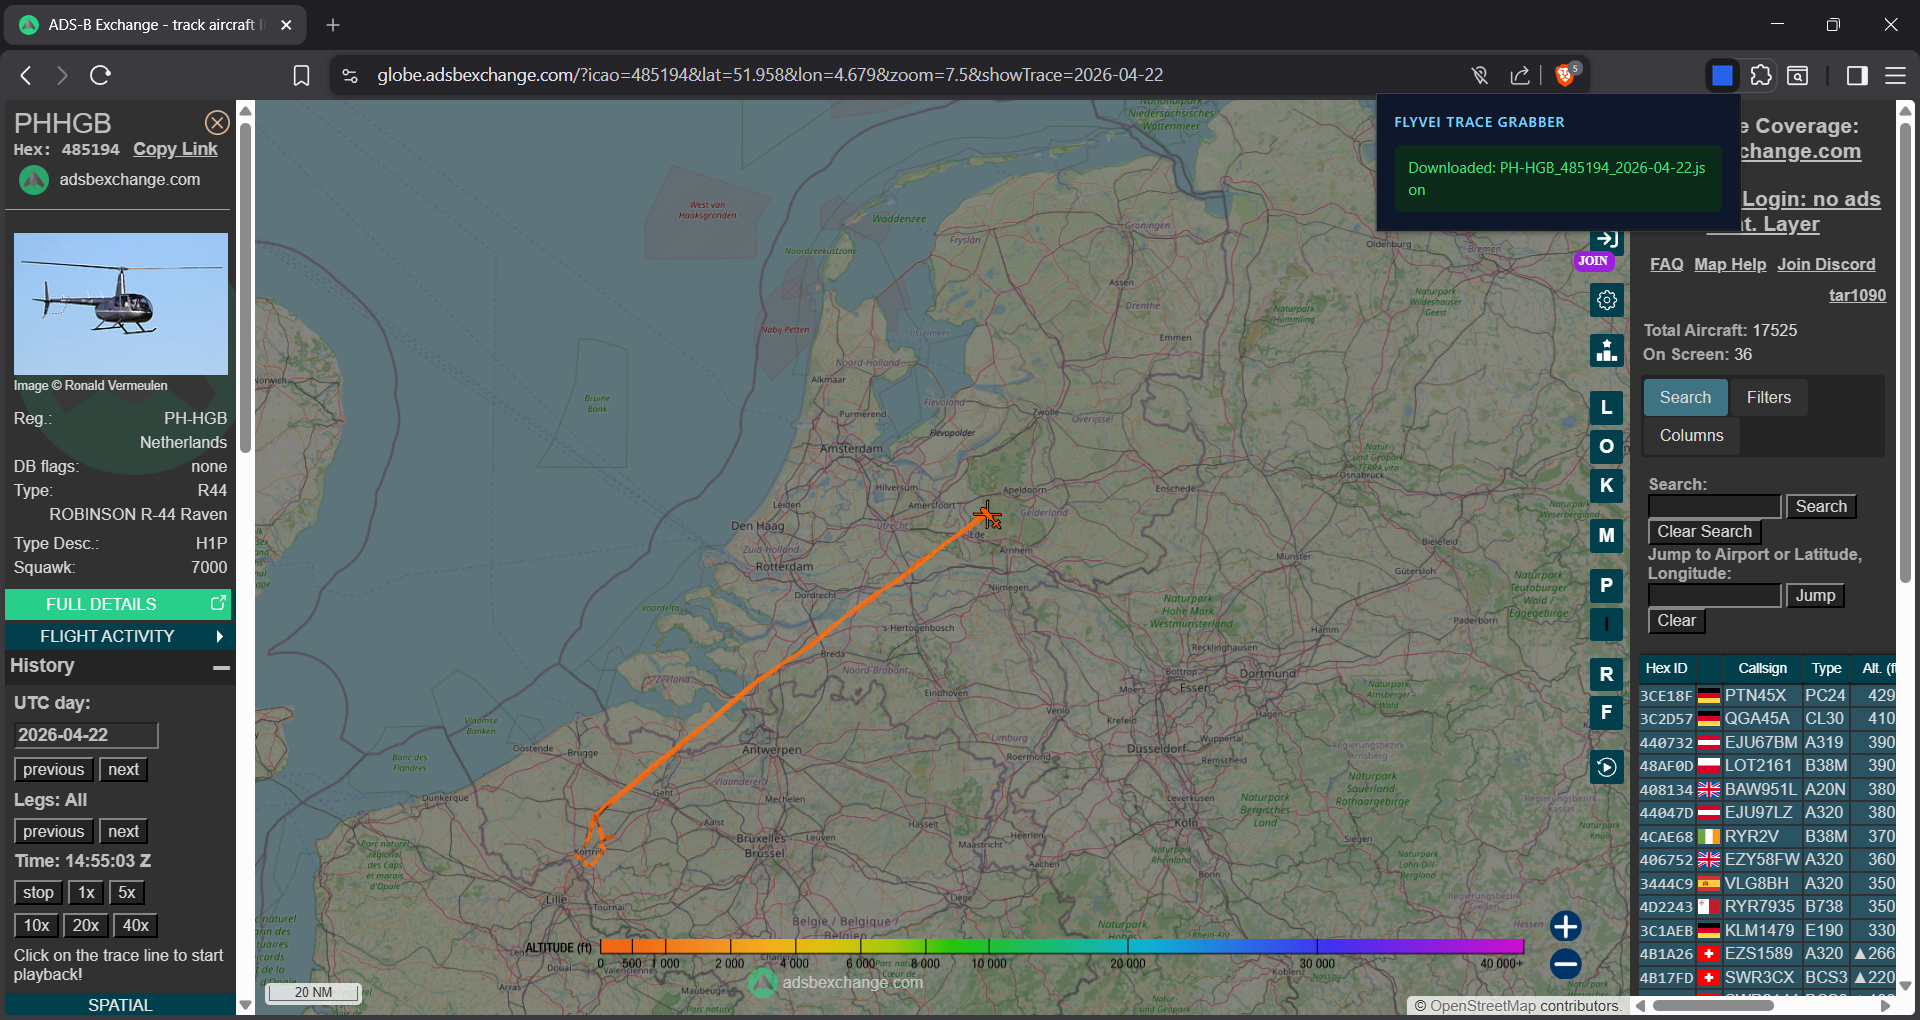The image size is (1920, 1020).
Task: Click the UTC day date field
Action: (x=86, y=735)
